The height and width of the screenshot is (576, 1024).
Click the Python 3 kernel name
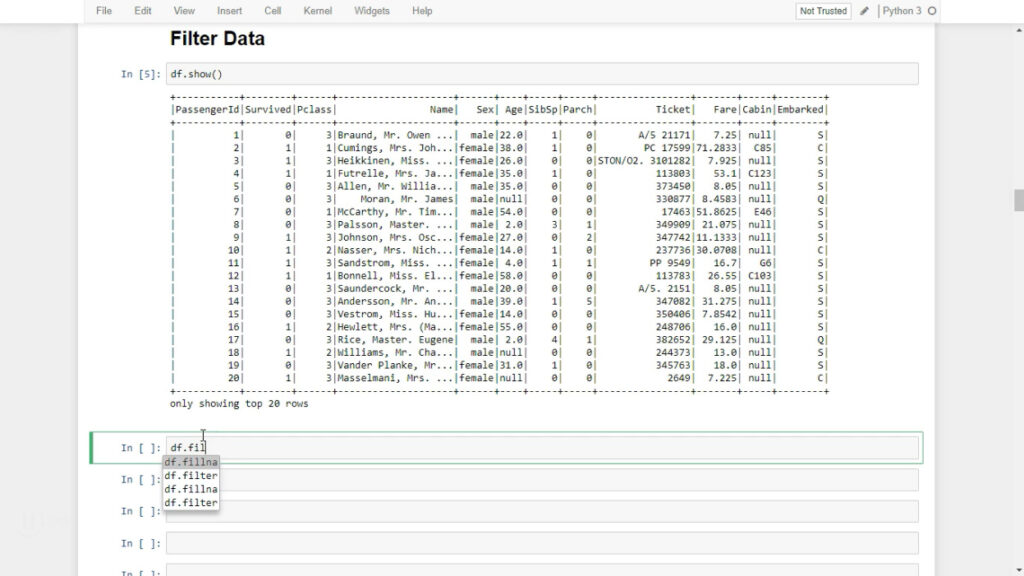point(902,11)
